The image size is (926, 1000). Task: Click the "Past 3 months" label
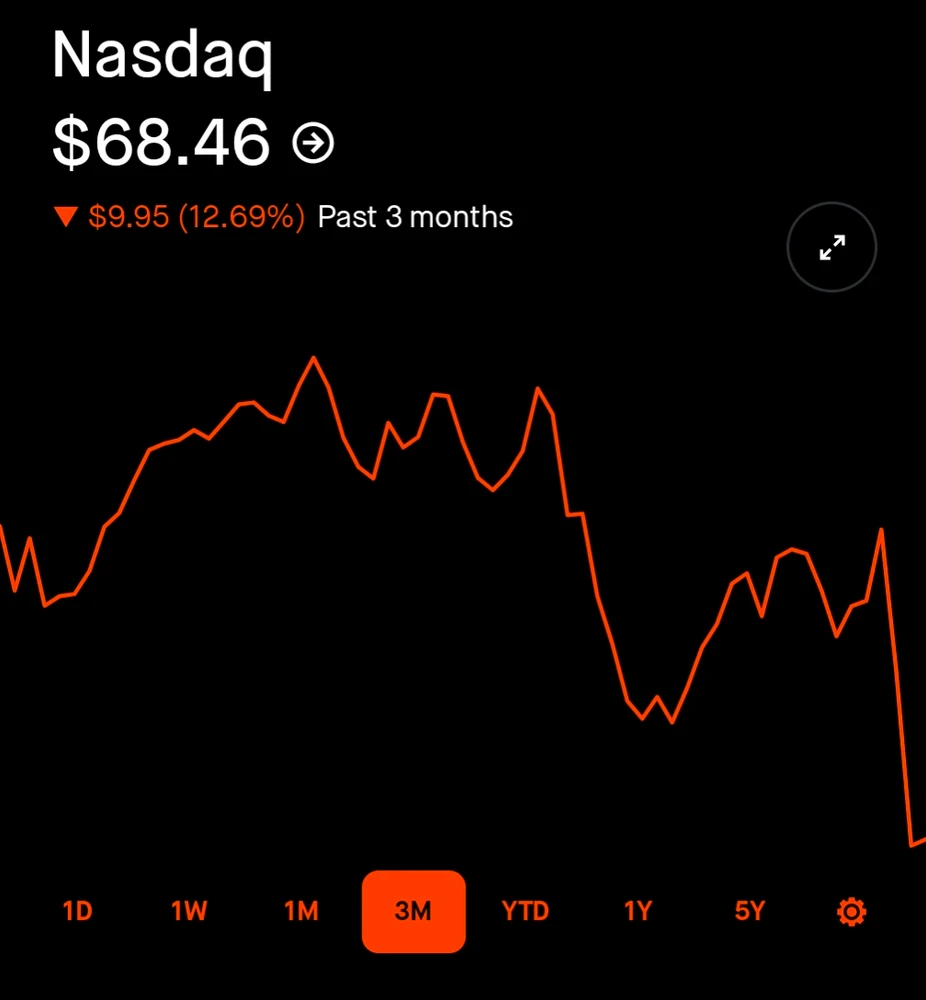click(x=415, y=217)
